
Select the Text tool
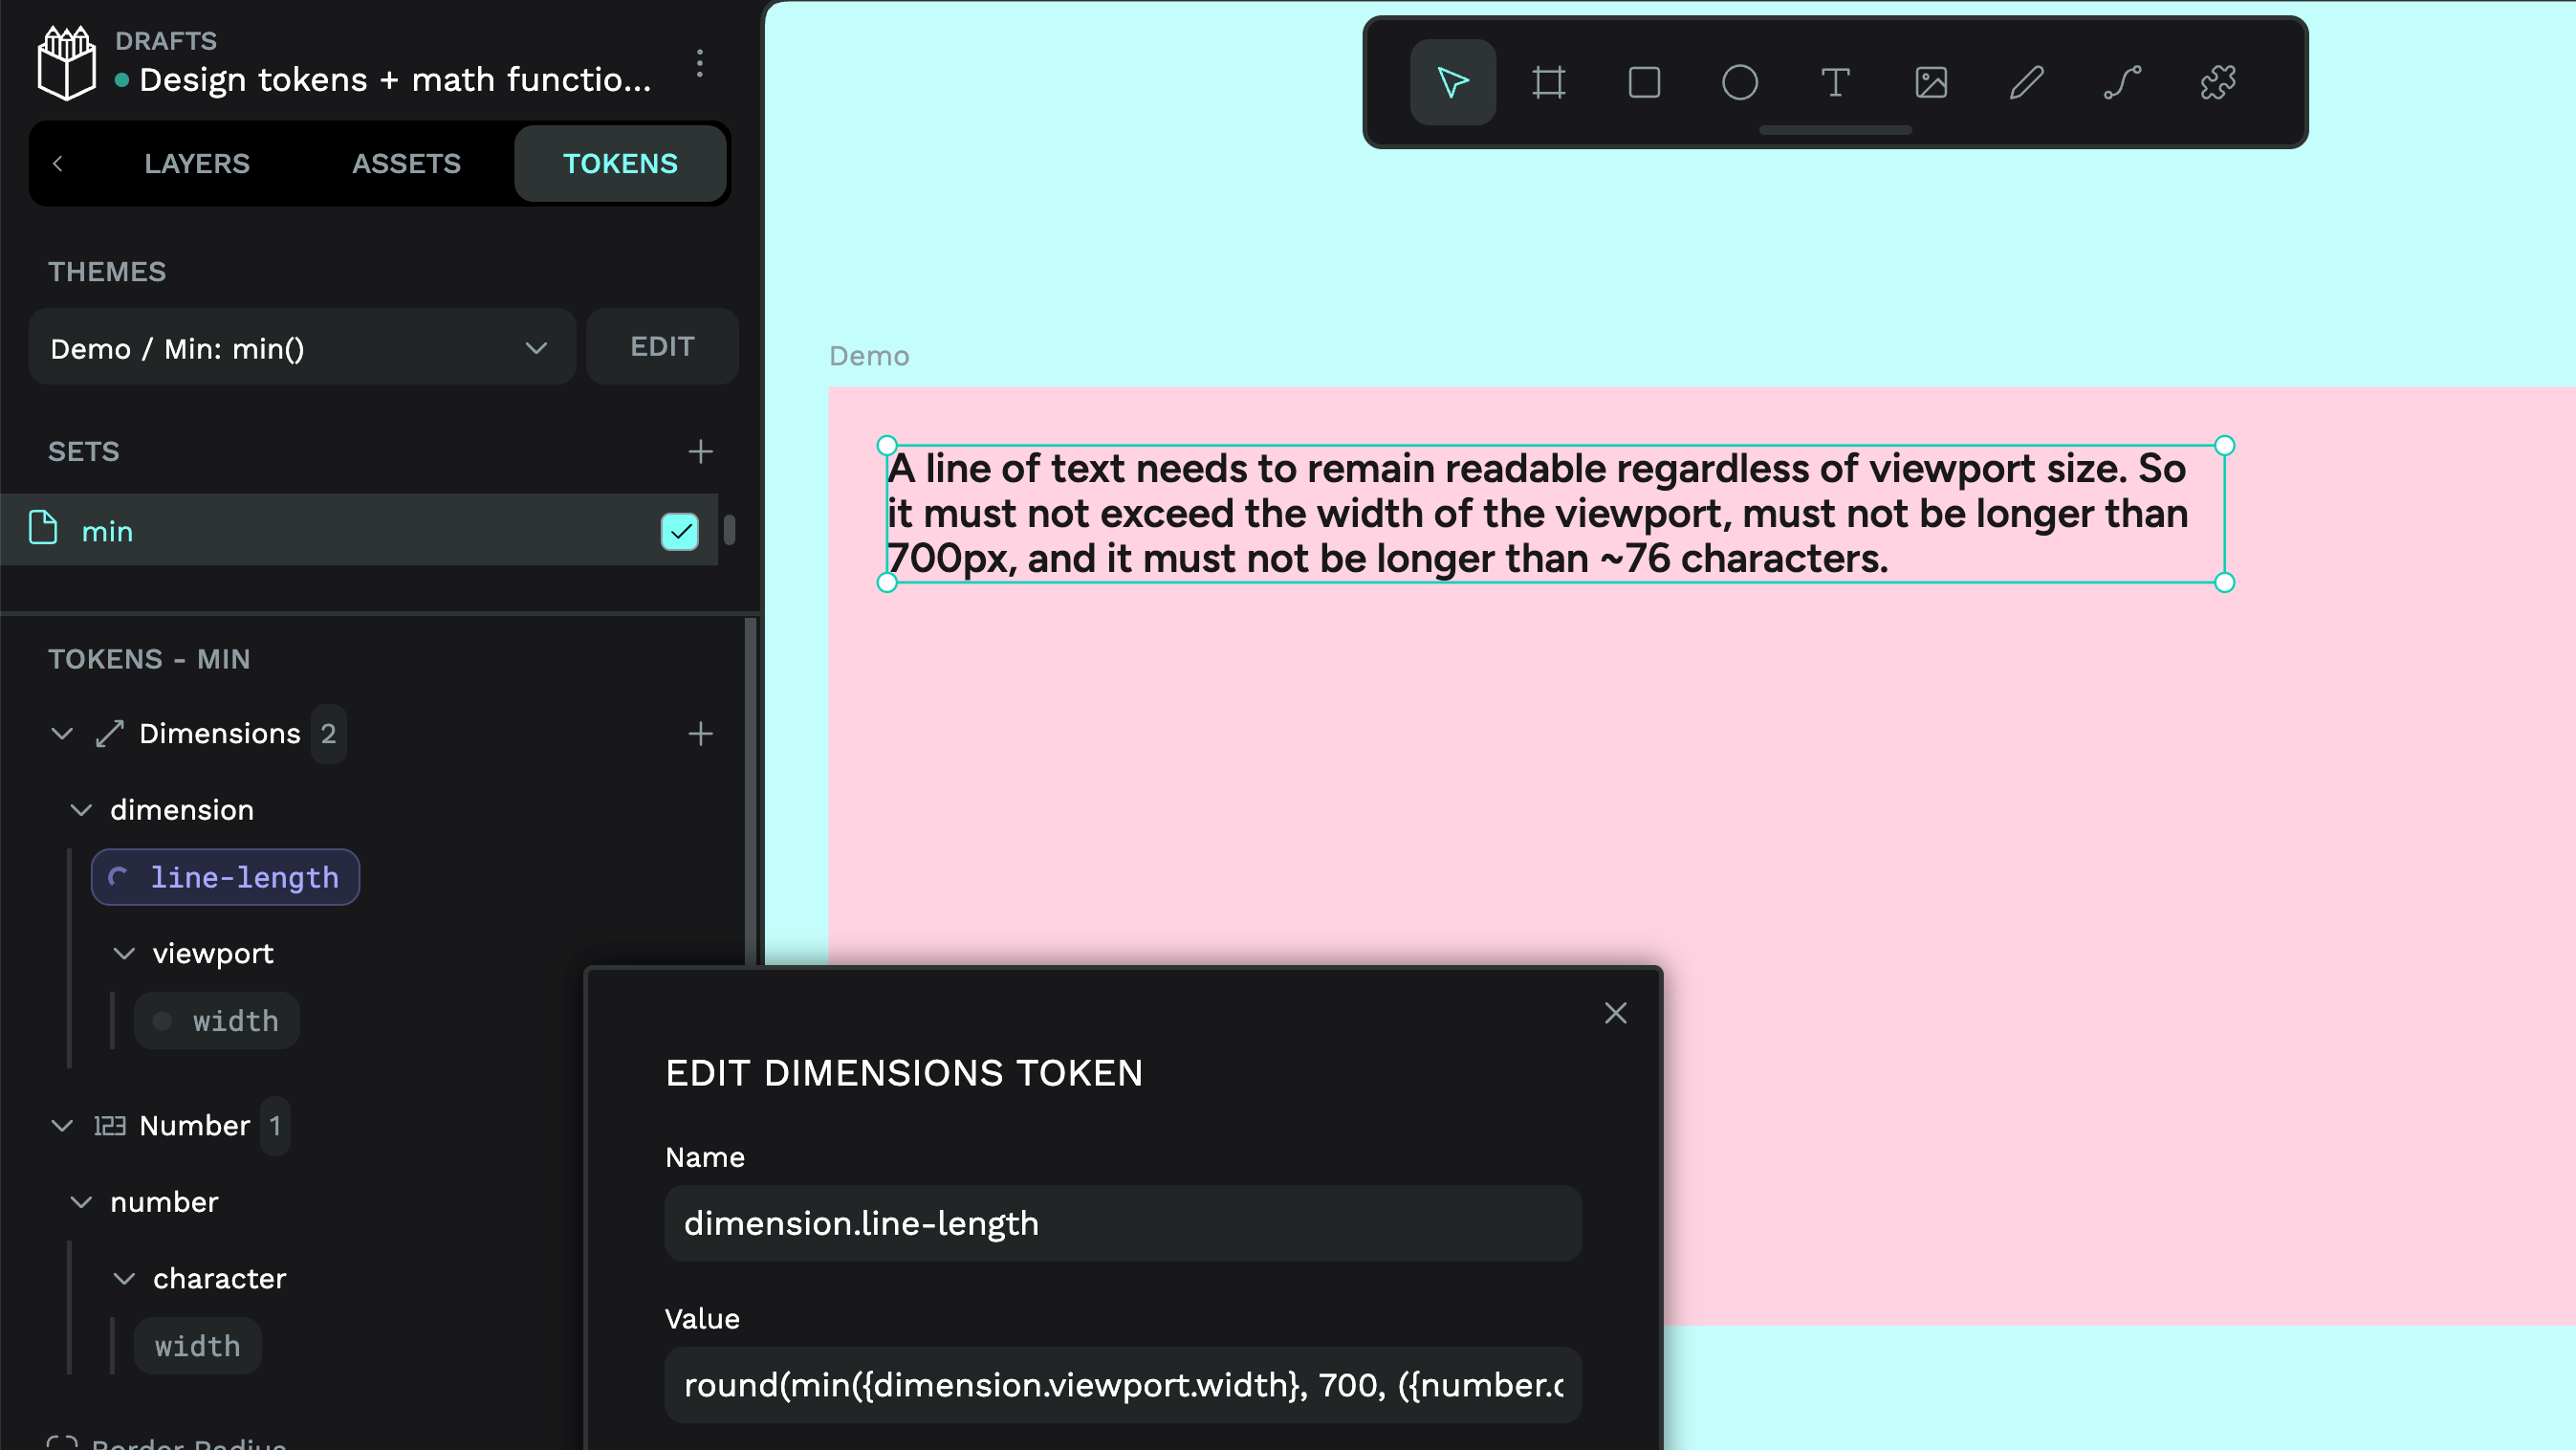point(1835,82)
